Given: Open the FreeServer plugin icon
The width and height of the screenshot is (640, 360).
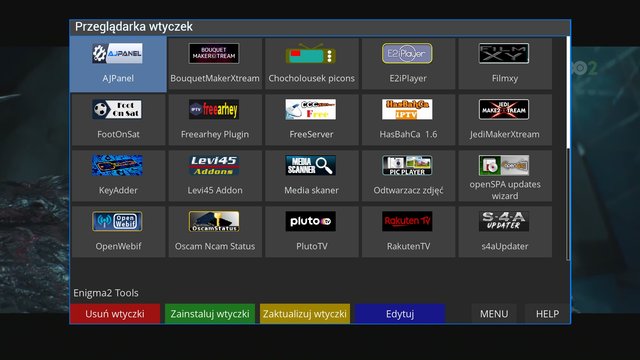Looking at the screenshot, I should click(x=311, y=109).
